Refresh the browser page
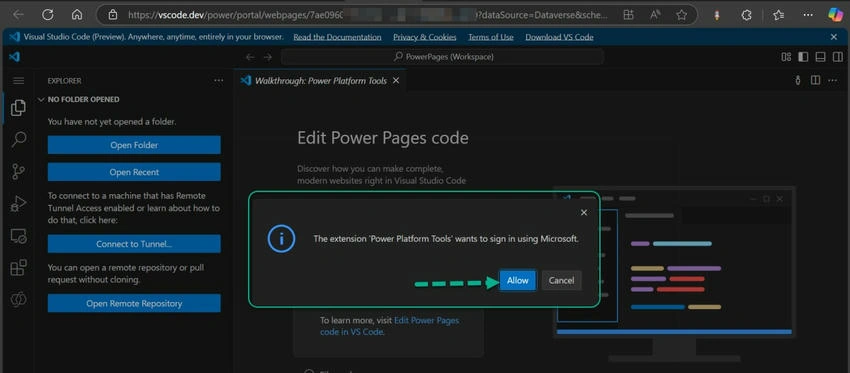Screen dimensions: 850x373 pyautogui.click(x=48, y=15)
